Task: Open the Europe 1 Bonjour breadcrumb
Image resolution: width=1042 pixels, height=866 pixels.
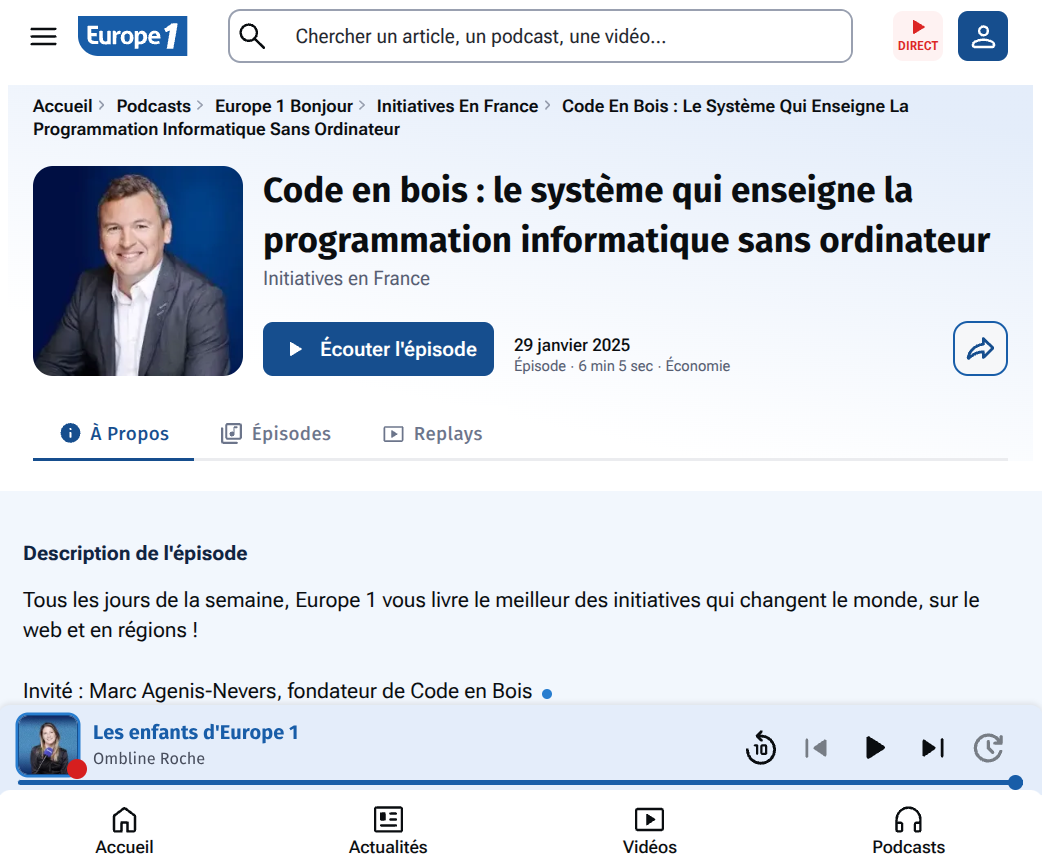Action: (x=284, y=106)
